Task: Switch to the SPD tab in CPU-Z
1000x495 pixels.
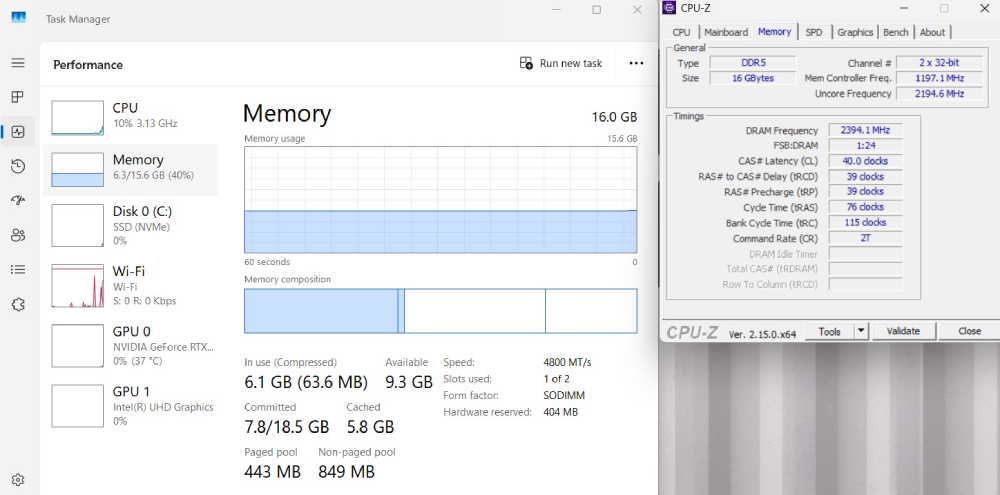Action: 814,32
